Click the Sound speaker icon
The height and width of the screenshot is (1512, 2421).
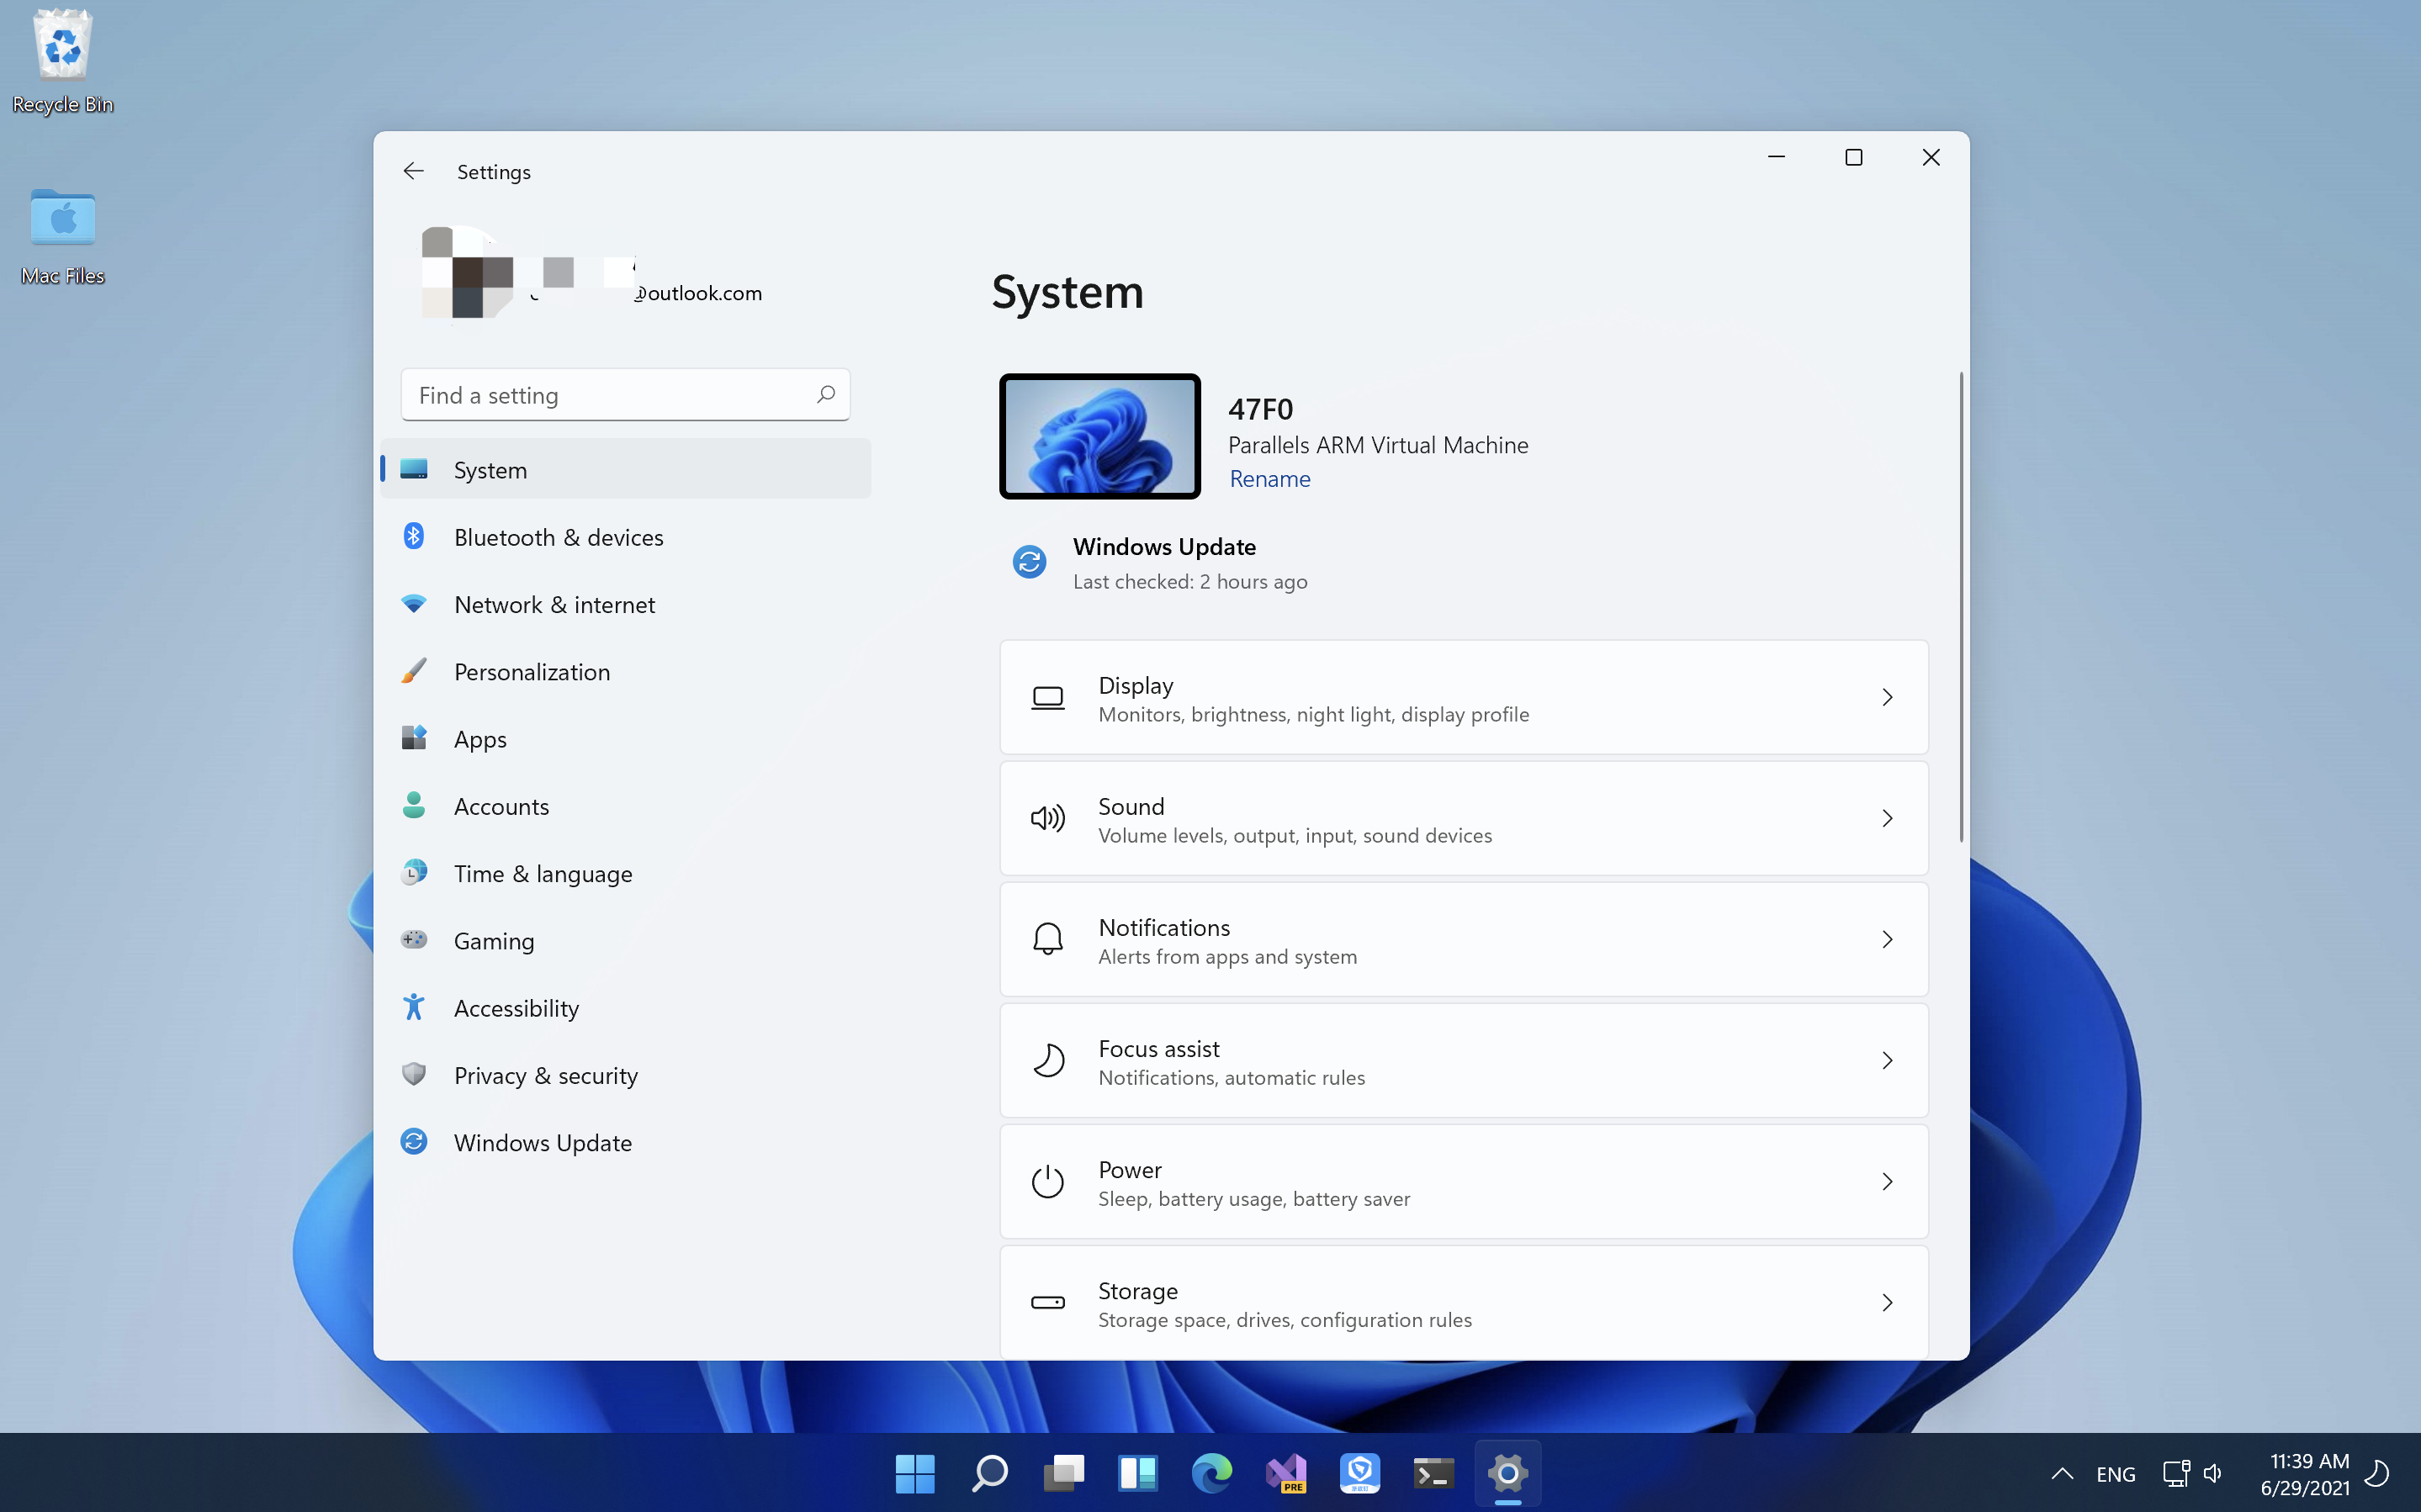click(1047, 818)
